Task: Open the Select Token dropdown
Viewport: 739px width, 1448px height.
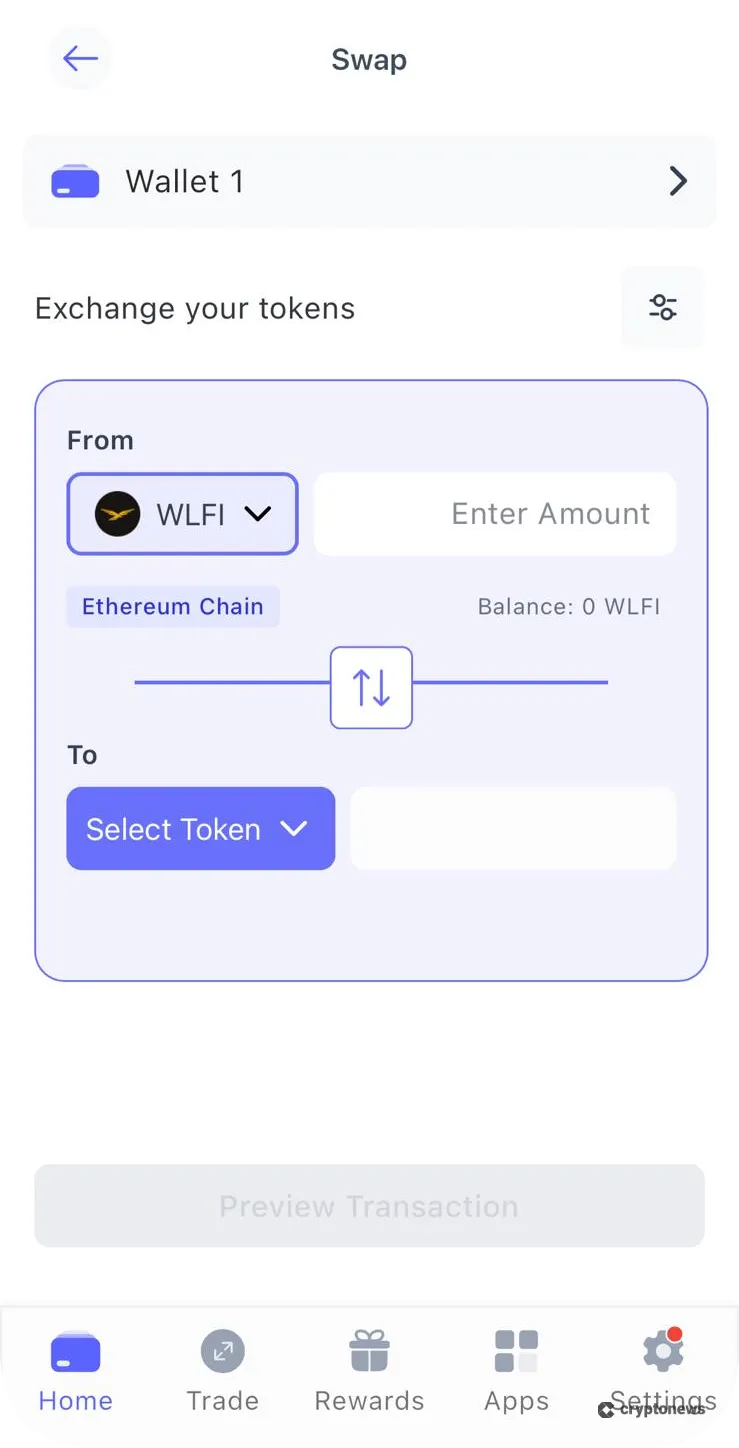Action: point(200,828)
